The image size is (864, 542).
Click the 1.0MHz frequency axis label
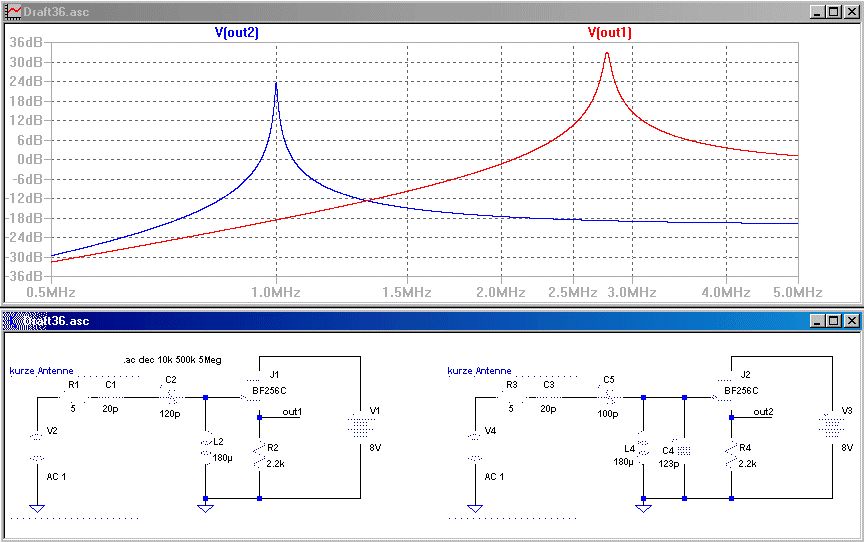(276, 292)
